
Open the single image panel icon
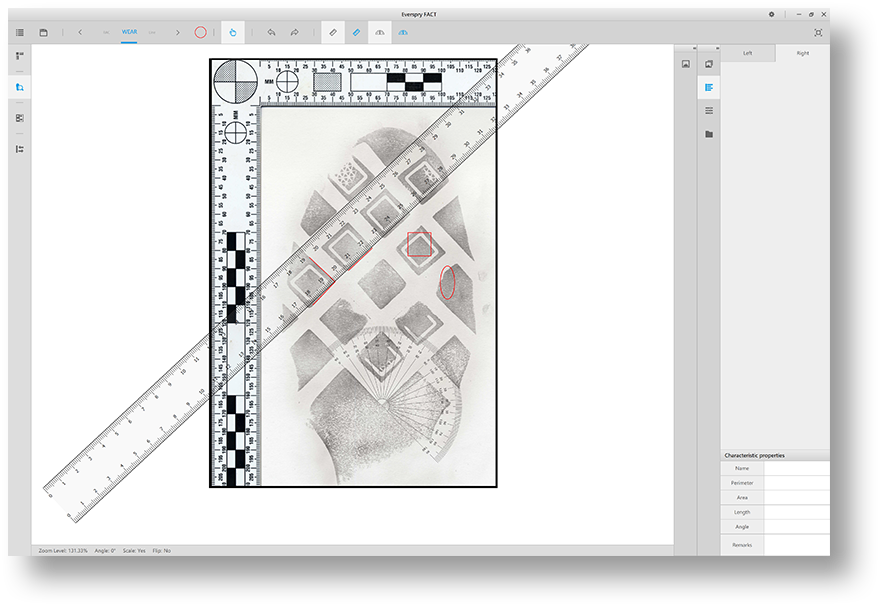(685, 64)
